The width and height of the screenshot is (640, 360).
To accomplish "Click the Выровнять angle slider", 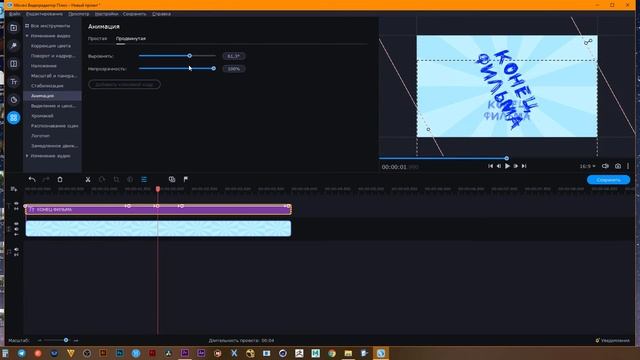I will 177,56.
